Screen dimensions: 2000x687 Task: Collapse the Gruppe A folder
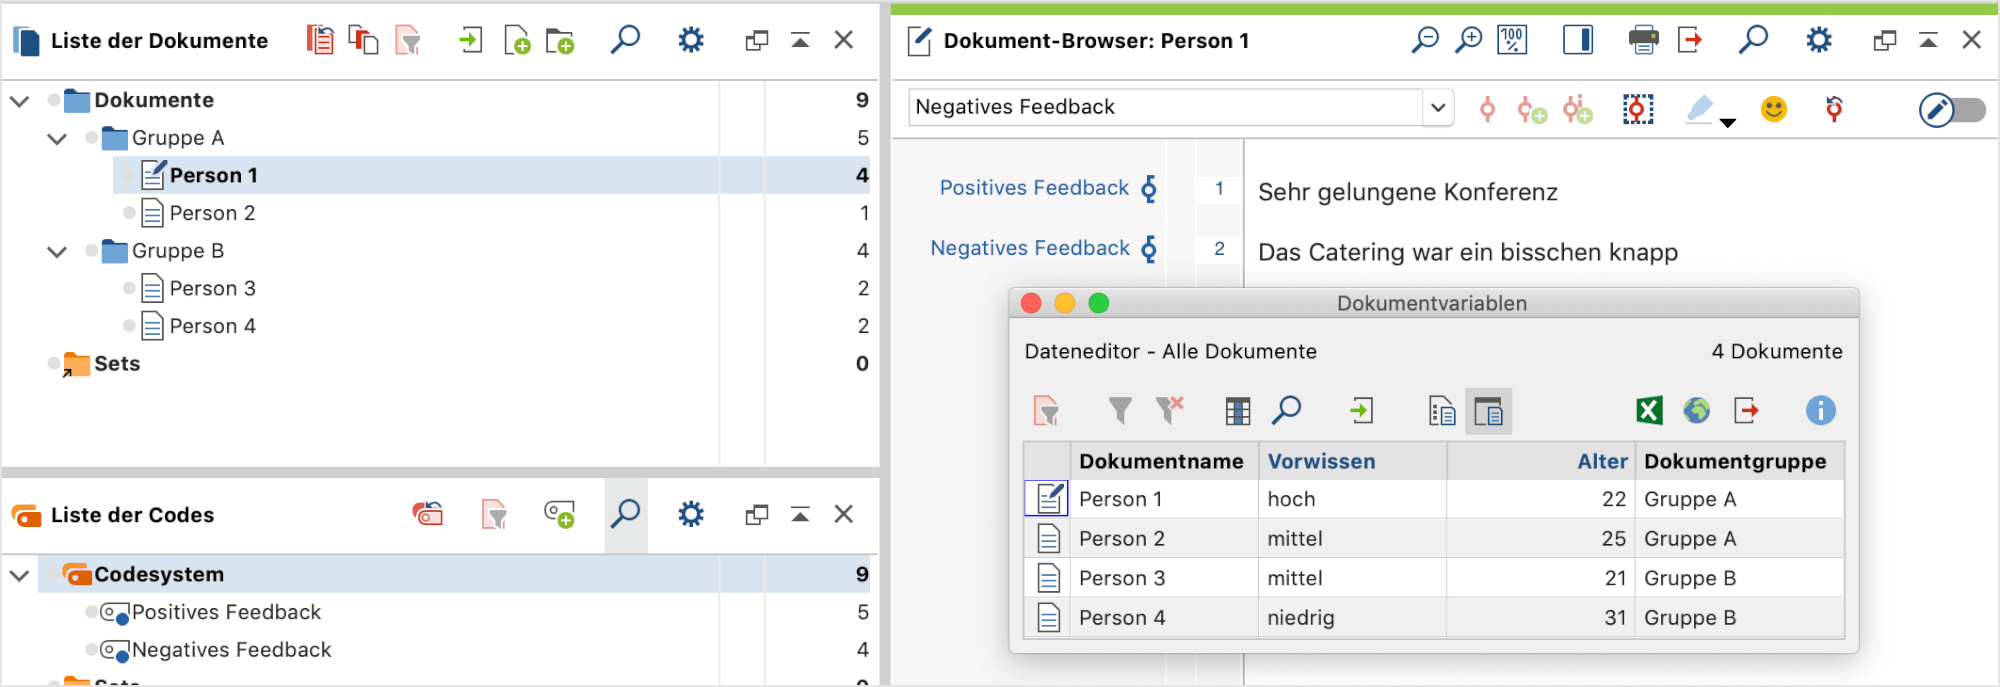(x=57, y=138)
